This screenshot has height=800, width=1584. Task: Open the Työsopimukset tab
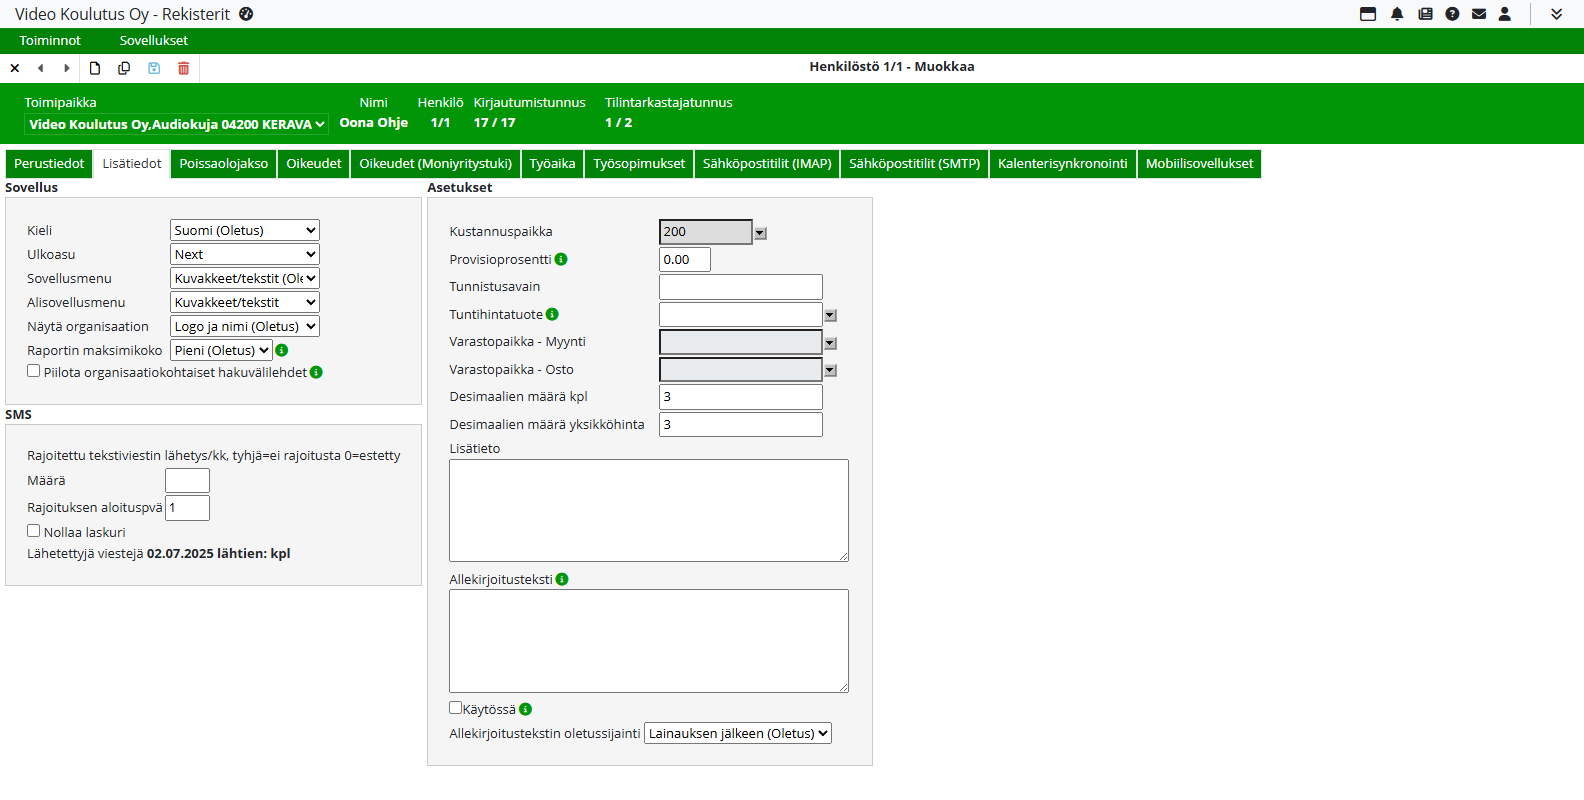pos(639,164)
